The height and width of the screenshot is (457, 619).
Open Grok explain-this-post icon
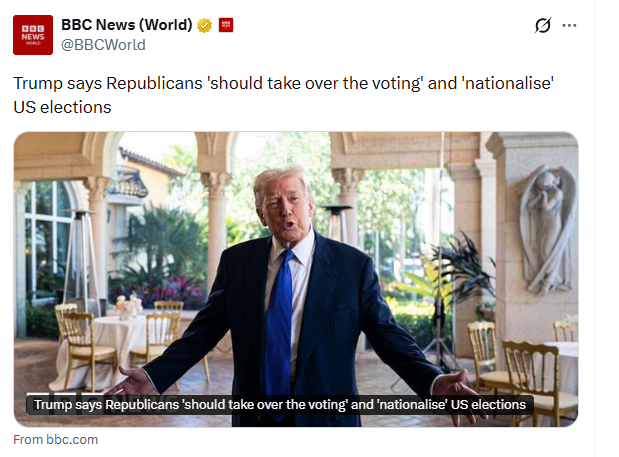[544, 25]
